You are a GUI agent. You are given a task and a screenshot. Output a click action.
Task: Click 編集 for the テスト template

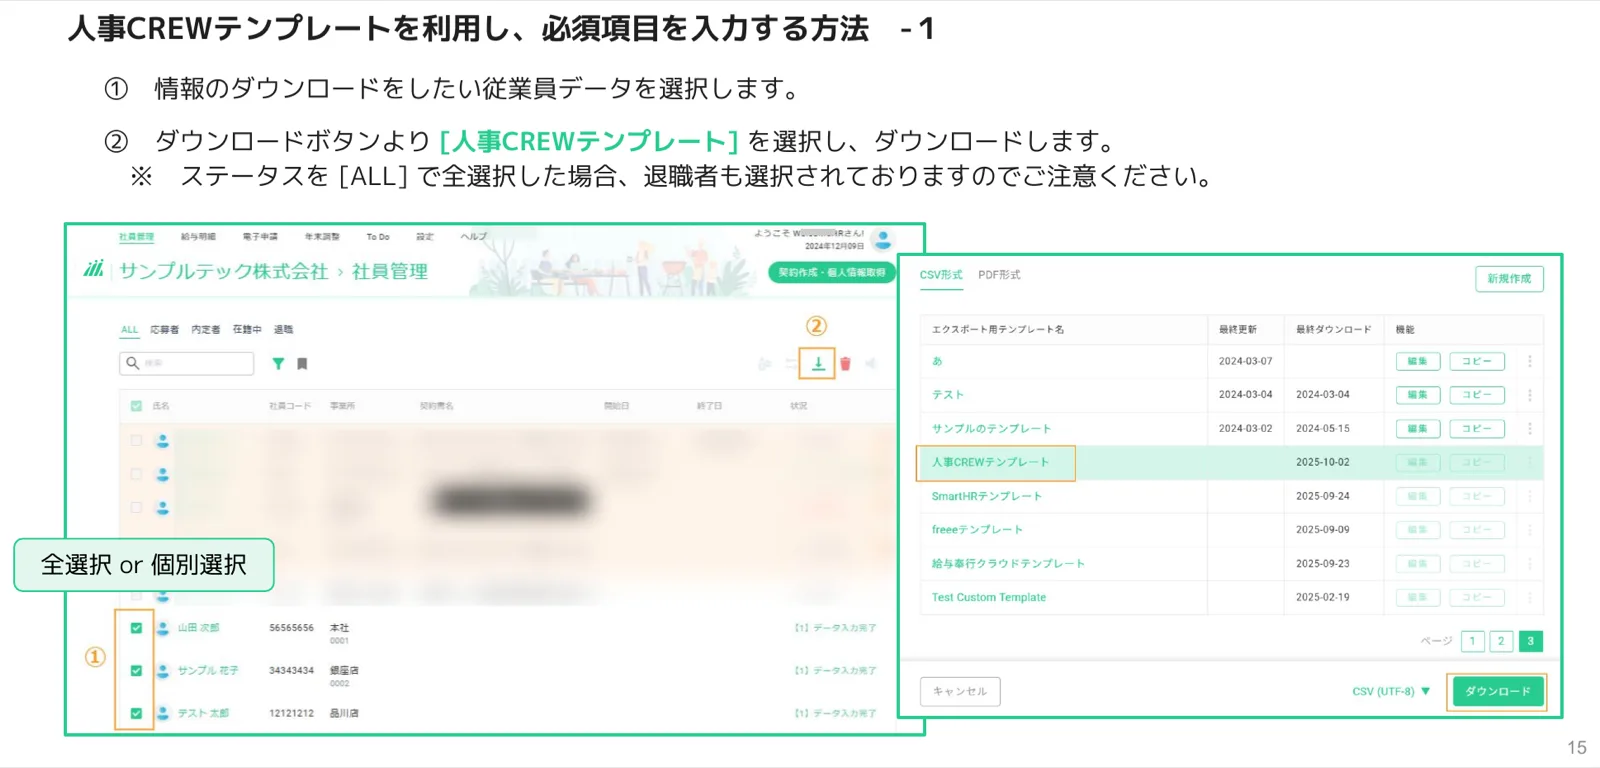1418,395
